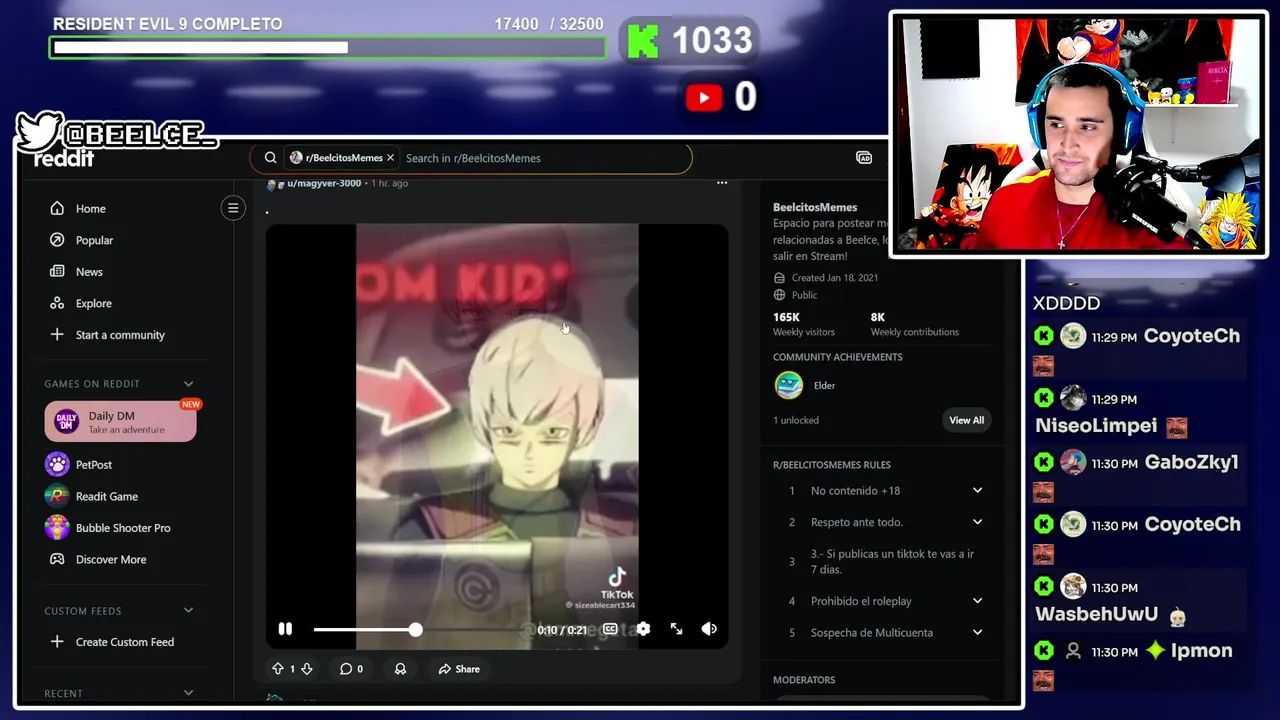Click the TikTok watermark logo in the video
Image resolution: width=1280 pixels, height=720 pixels.
[x=617, y=577]
